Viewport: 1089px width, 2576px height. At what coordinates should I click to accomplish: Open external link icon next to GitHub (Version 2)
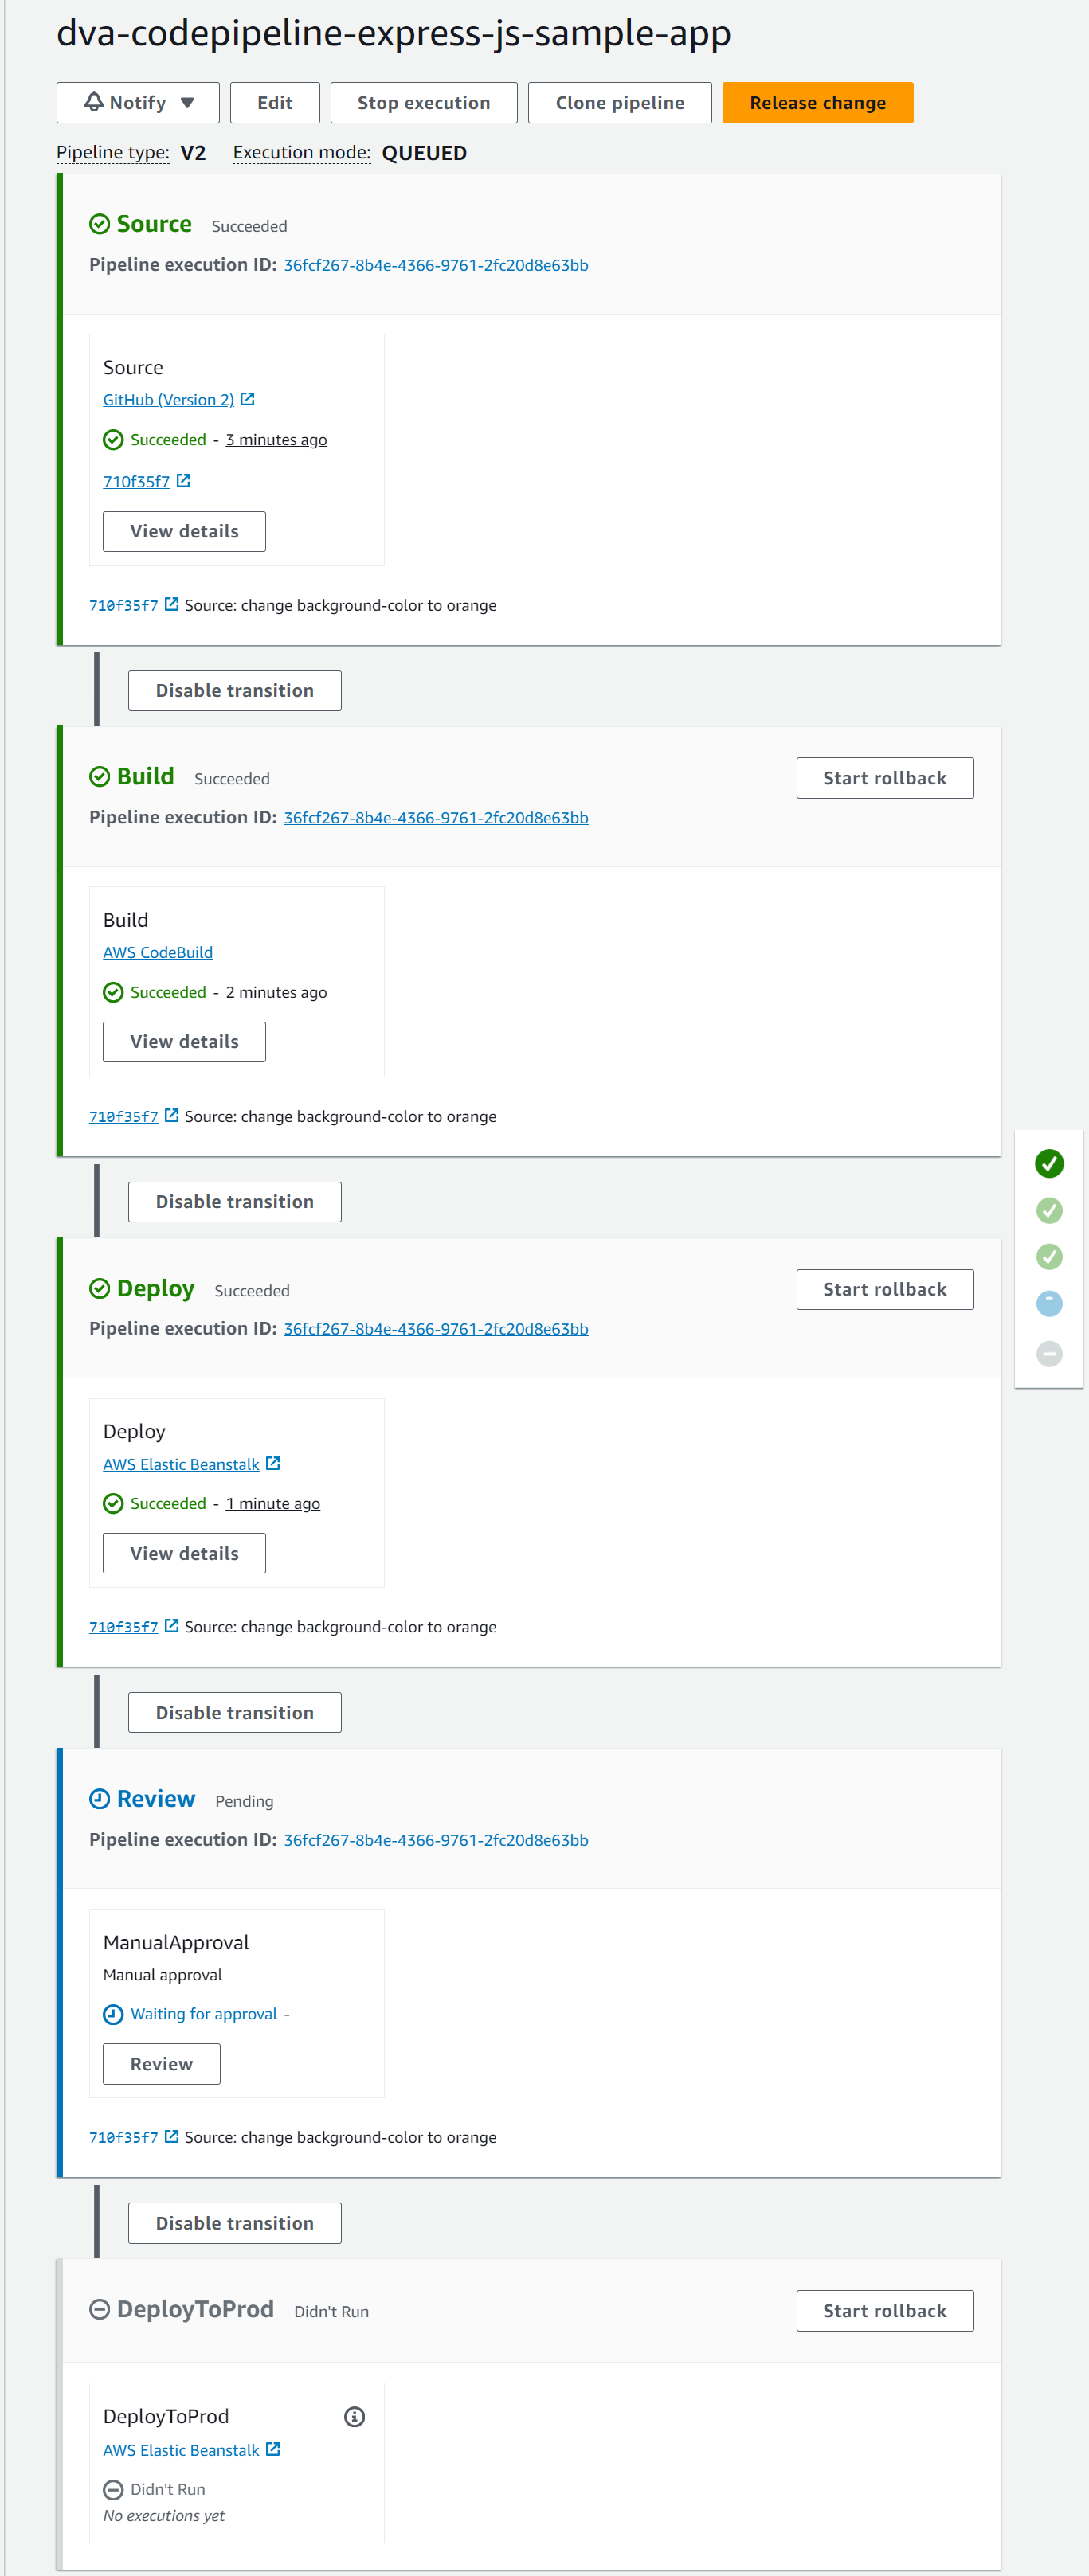pos(248,399)
